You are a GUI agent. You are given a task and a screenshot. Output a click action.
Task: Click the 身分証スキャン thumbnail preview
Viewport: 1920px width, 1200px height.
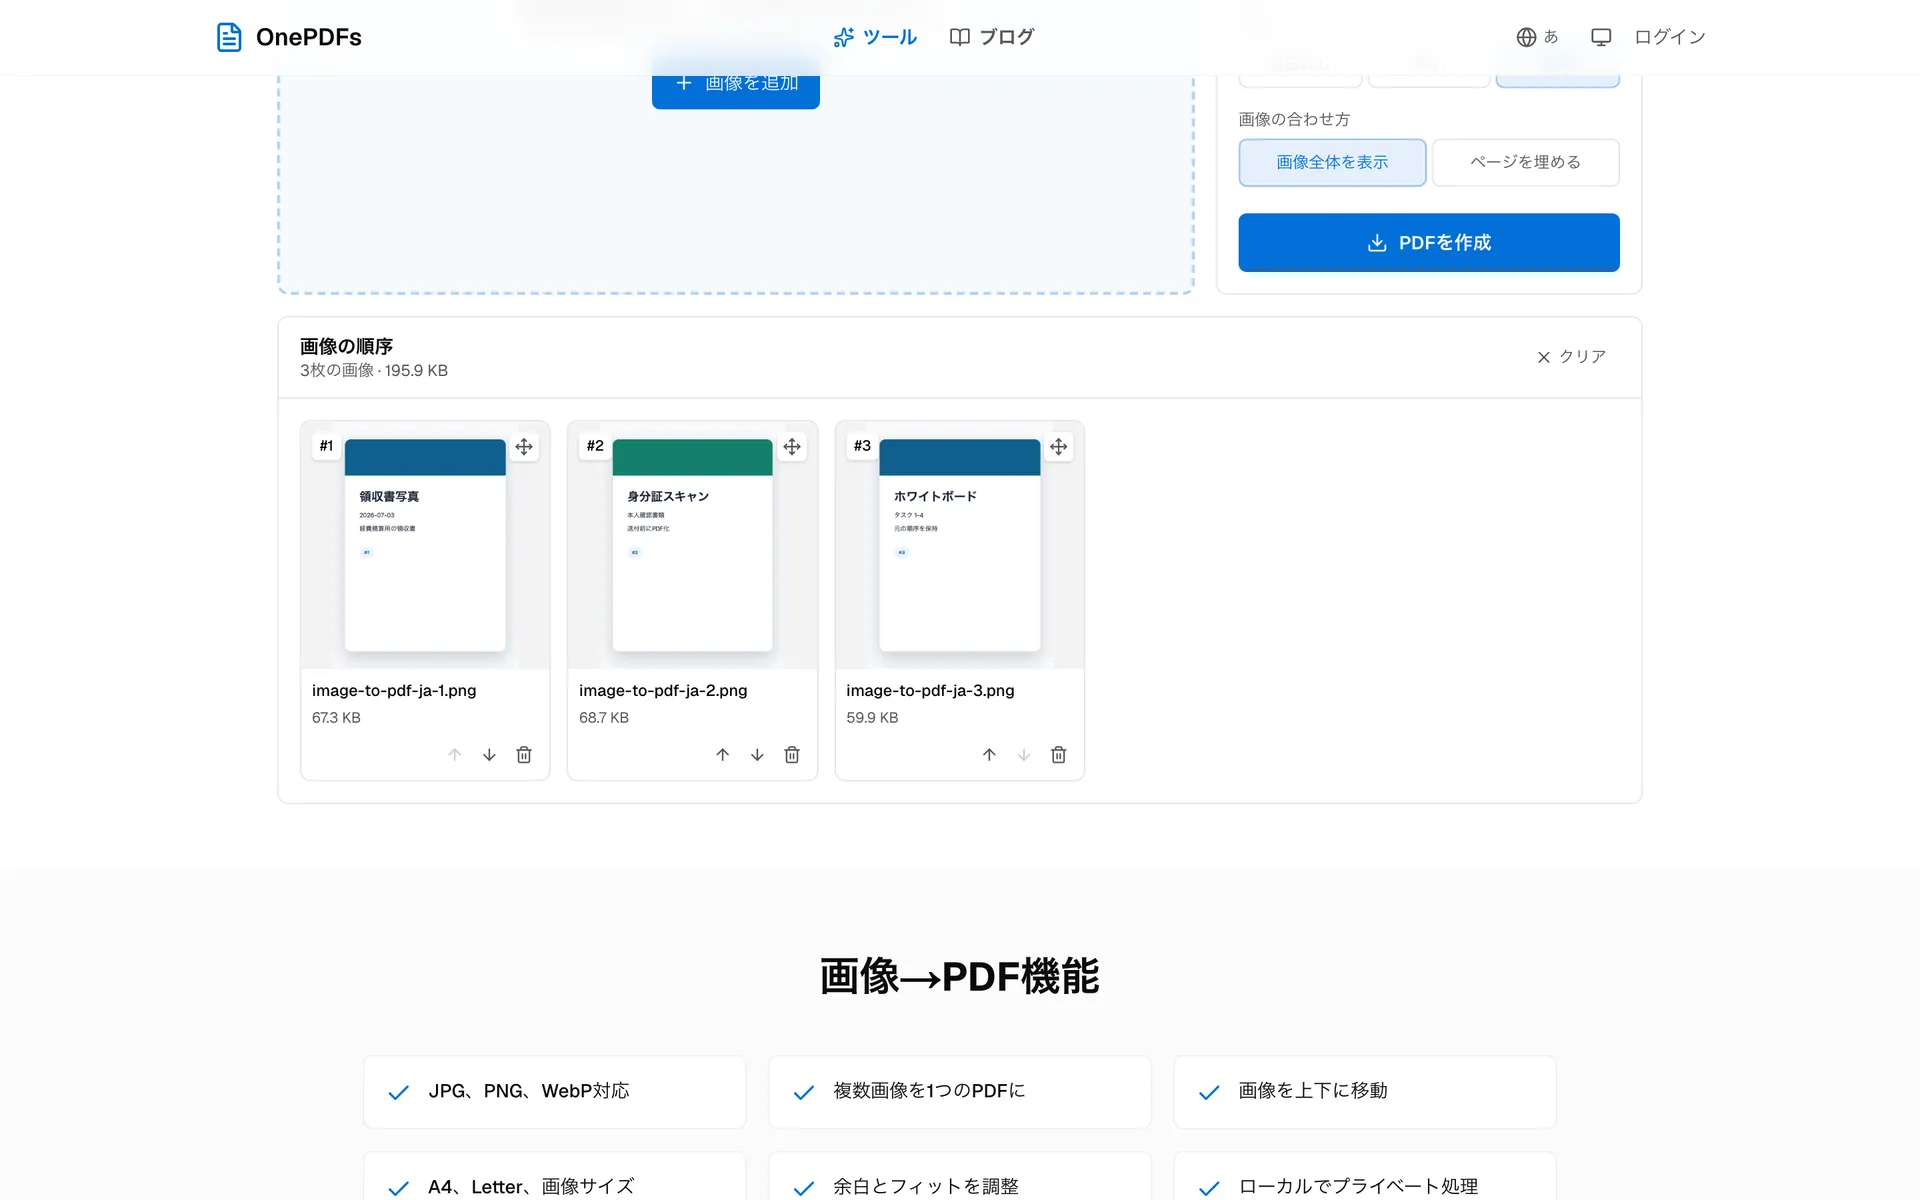click(692, 545)
